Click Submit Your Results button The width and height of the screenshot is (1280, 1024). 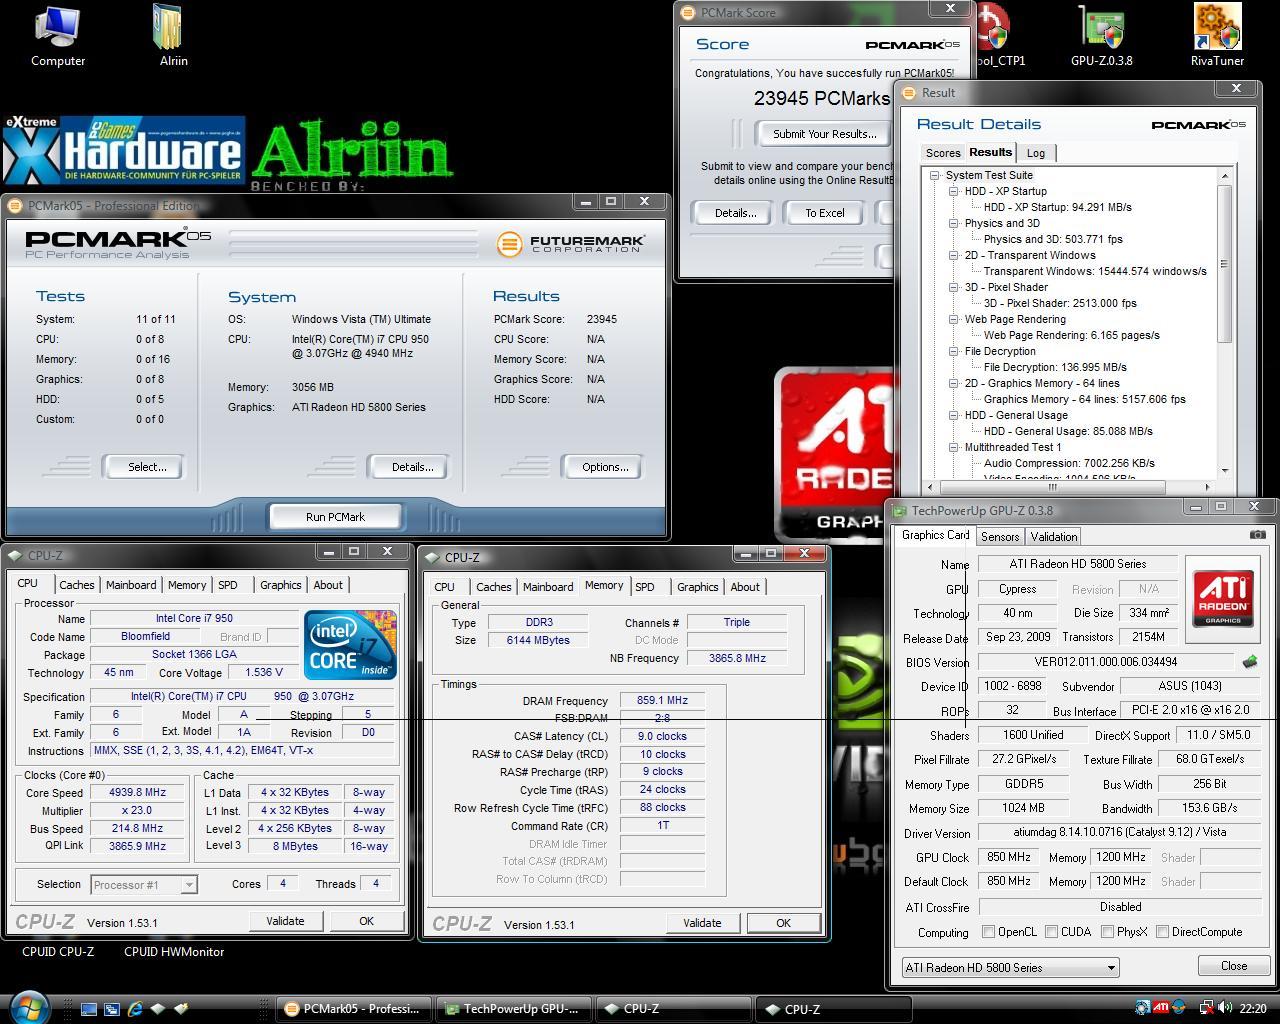pyautogui.click(x=824, y=134)
